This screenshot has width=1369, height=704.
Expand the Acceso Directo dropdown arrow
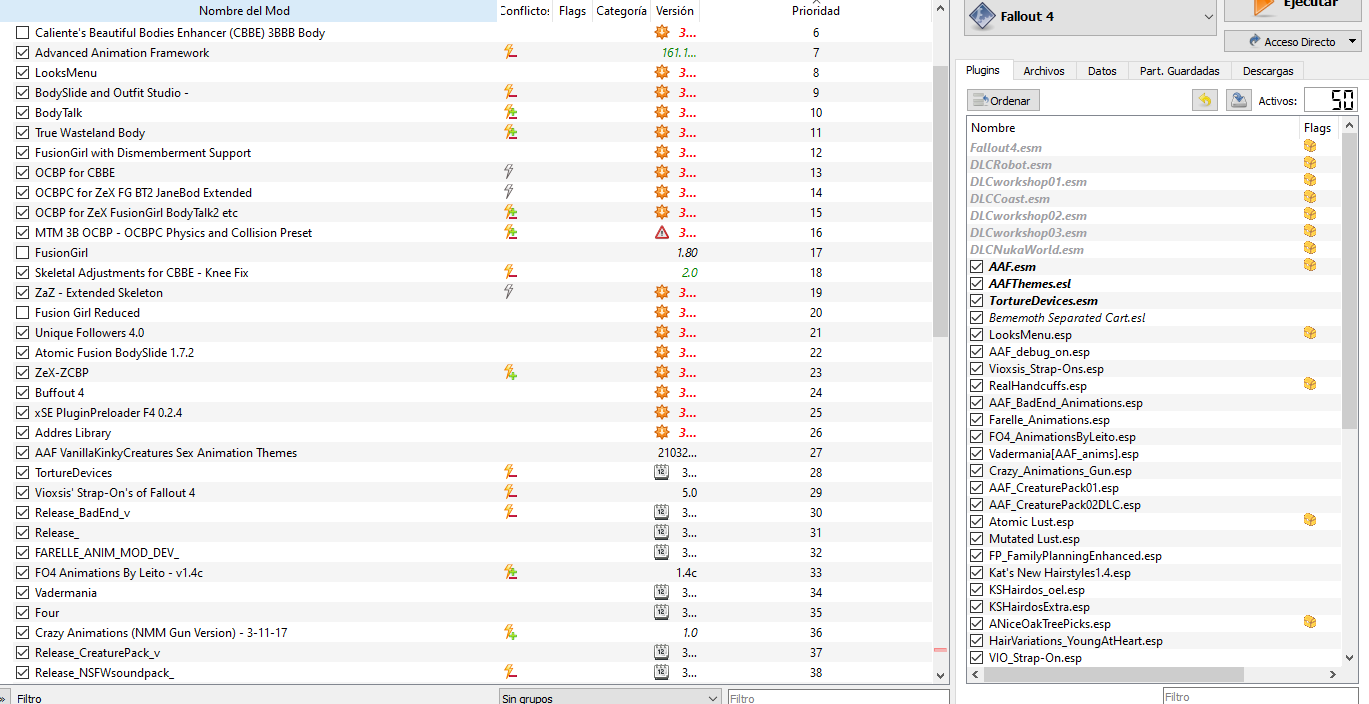tap(1352, 42)
